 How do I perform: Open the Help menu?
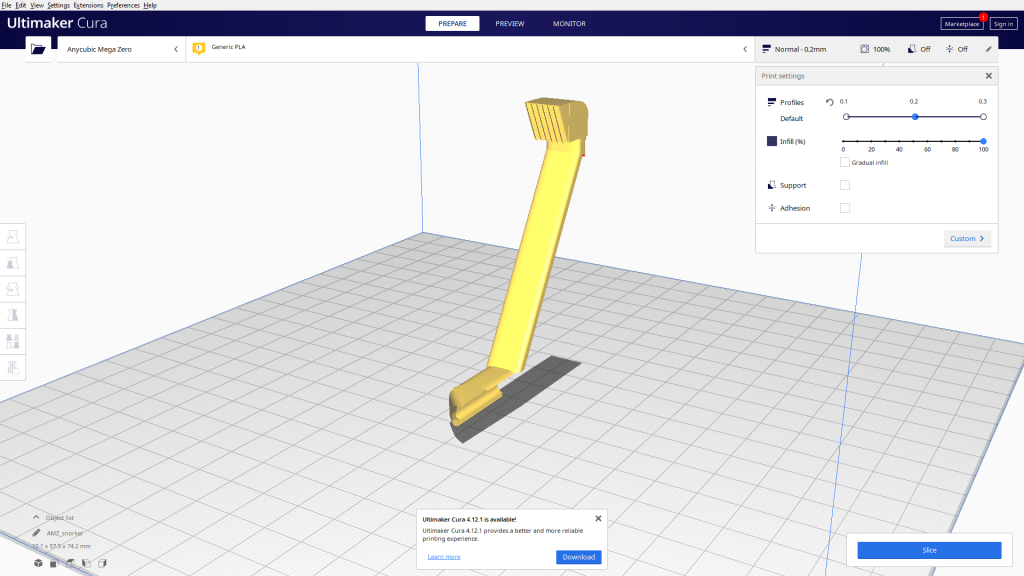coord(150,5)
